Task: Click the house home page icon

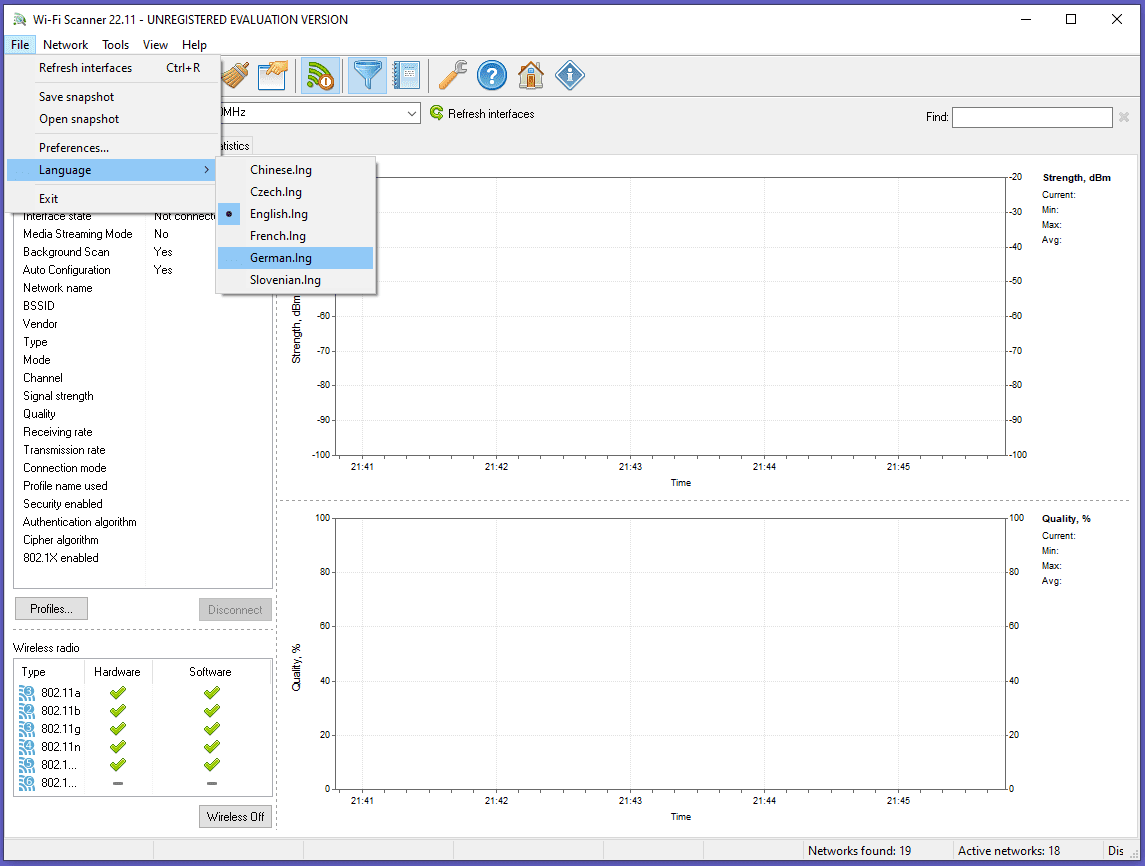Action: pos(531,75)
